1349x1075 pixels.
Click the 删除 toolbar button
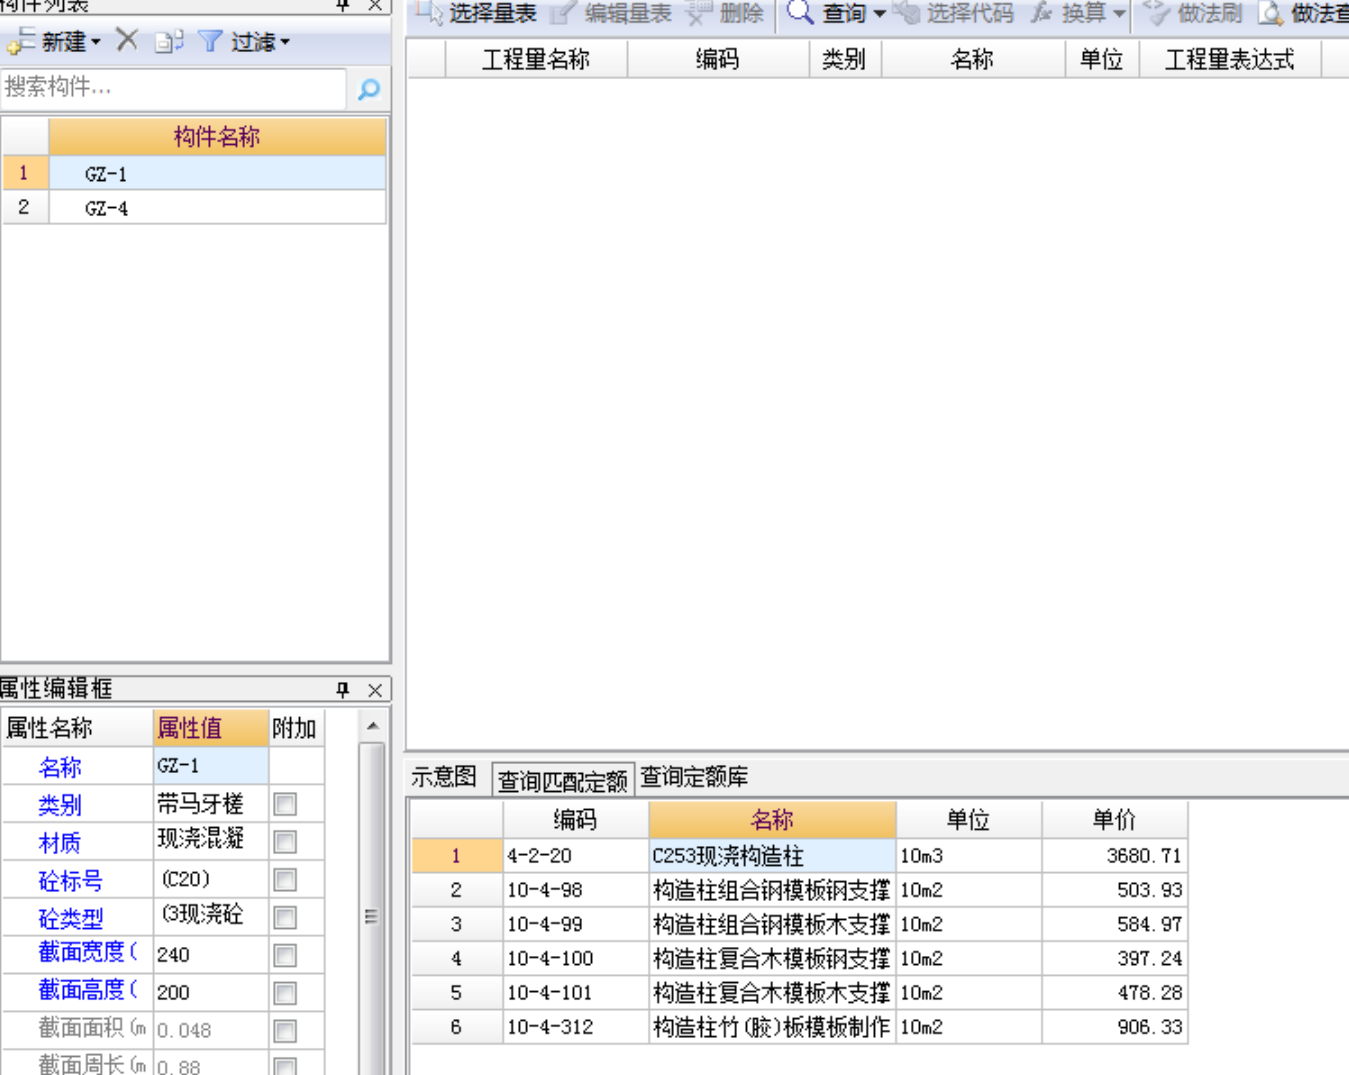[725, 13]
